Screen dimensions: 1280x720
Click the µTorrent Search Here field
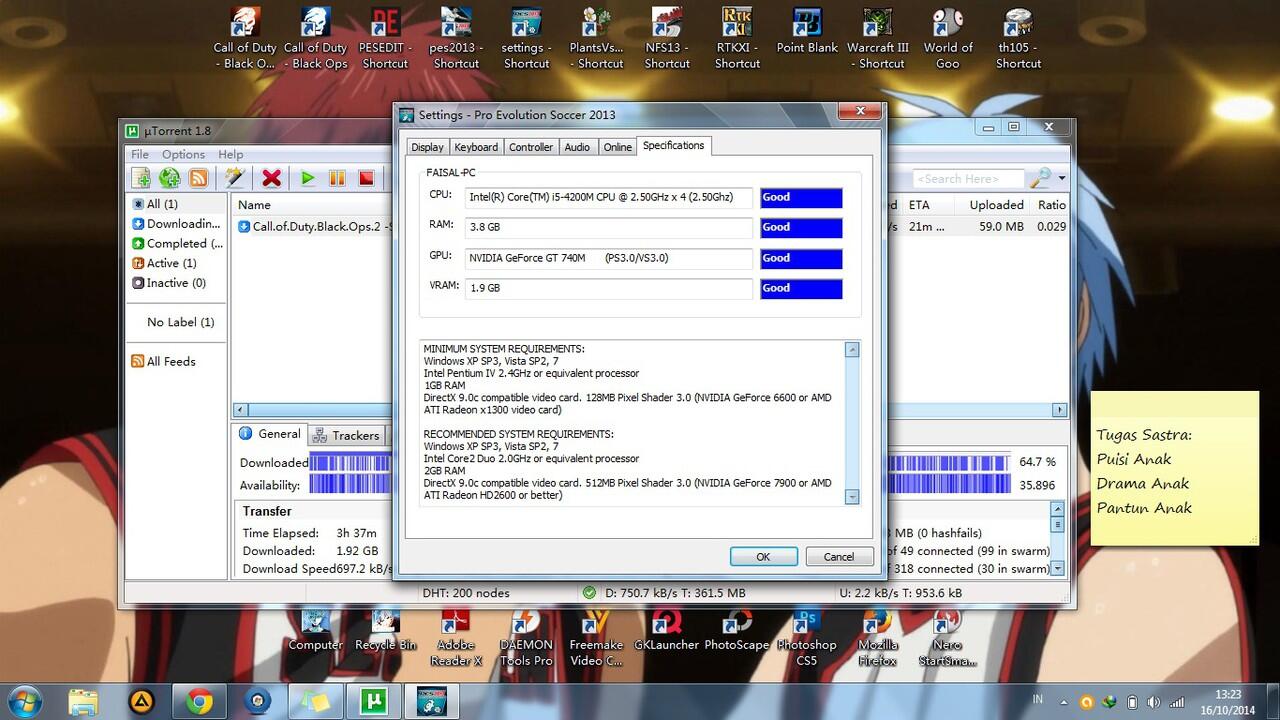[966, 179]
